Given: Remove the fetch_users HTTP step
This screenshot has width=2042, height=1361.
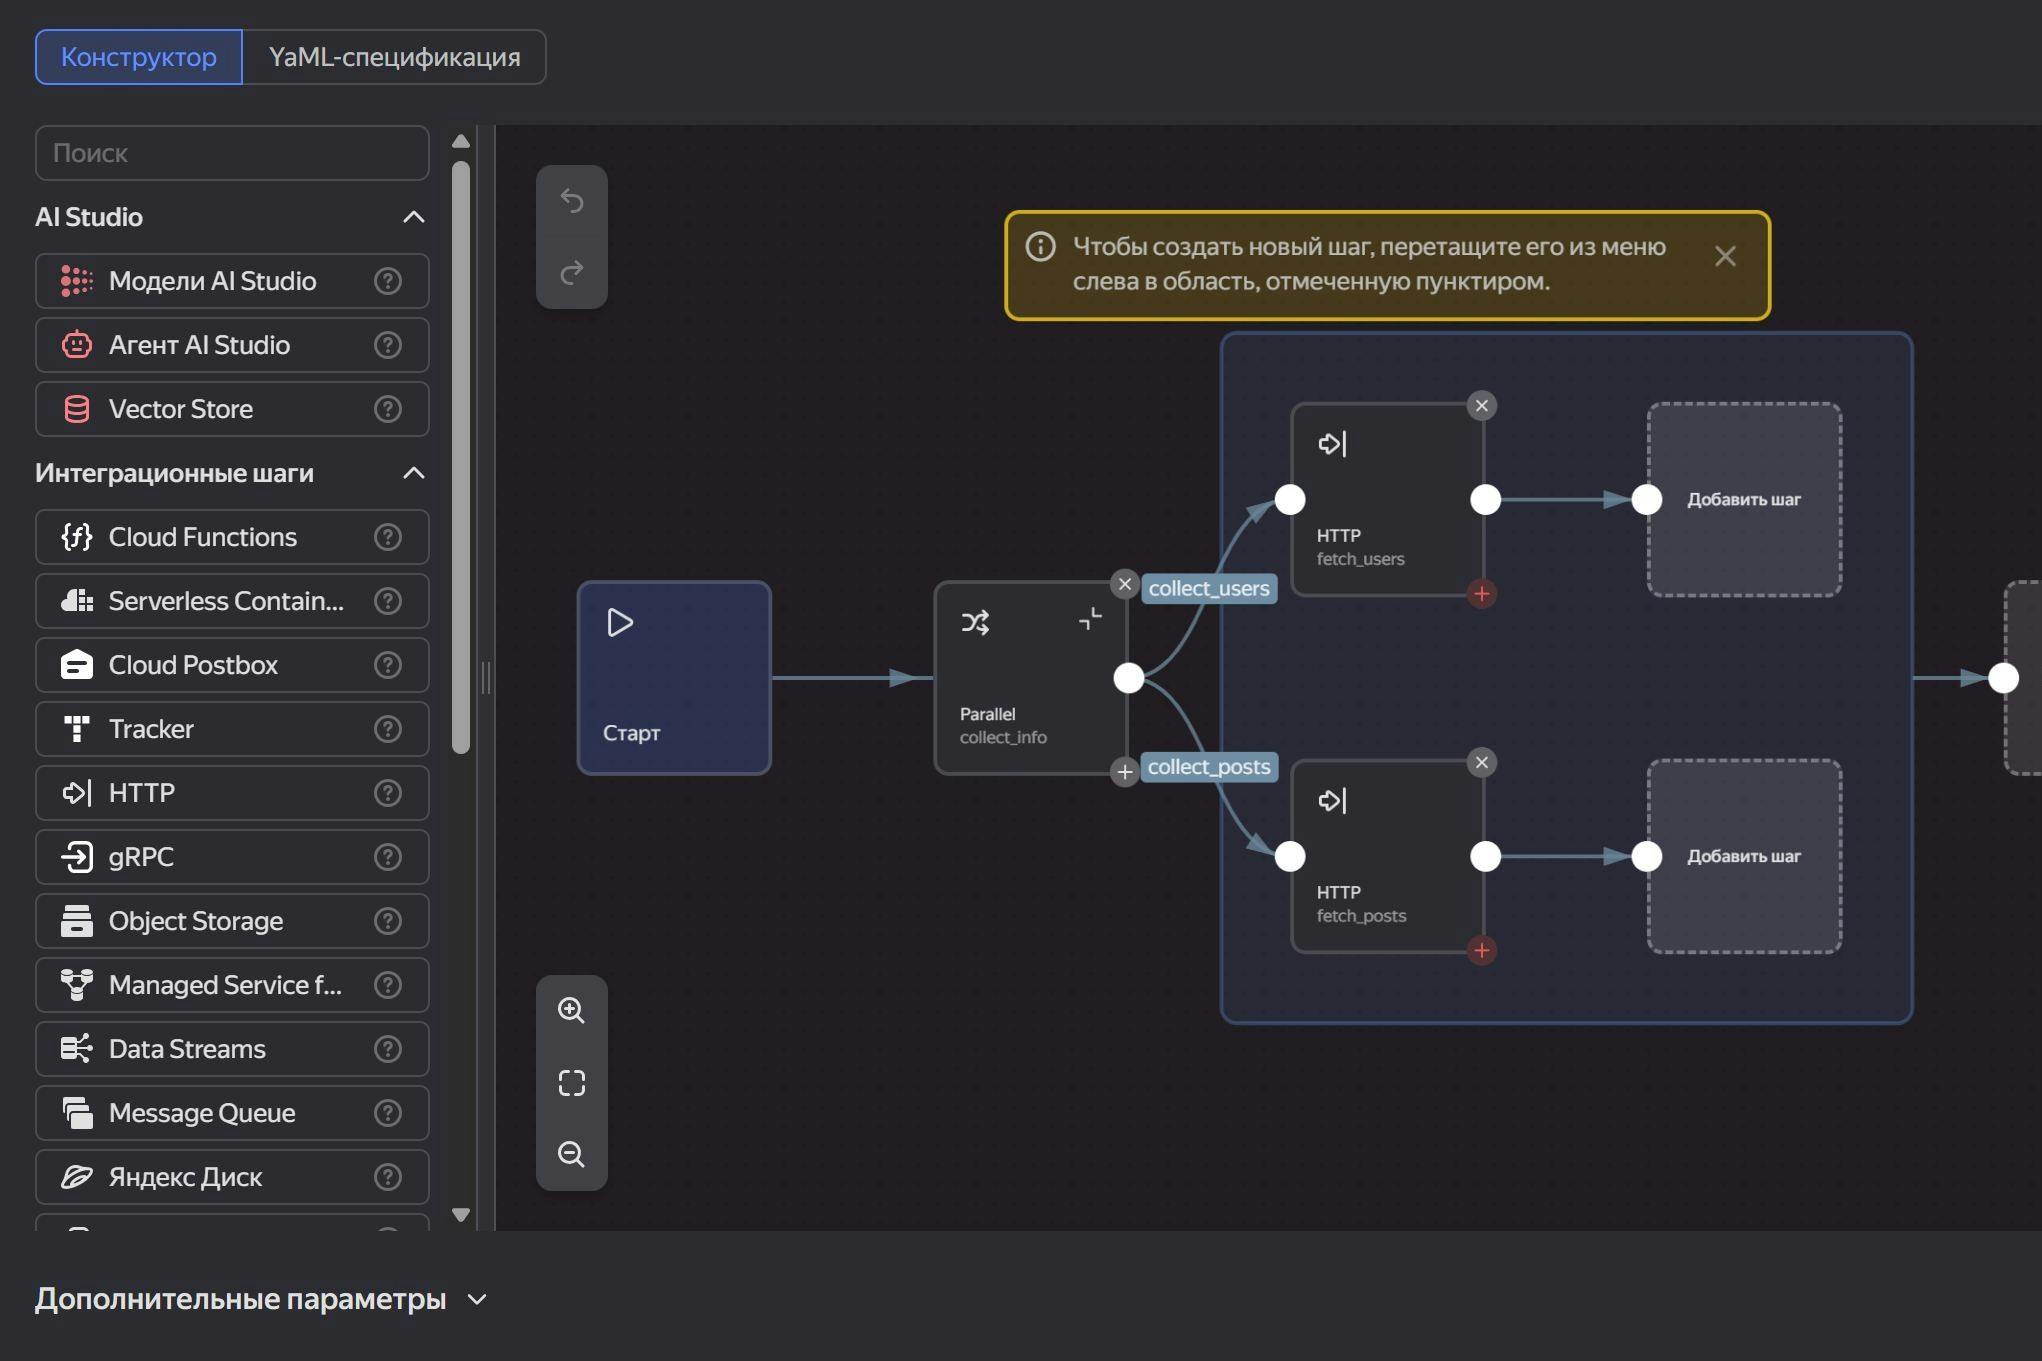Looking at the screenshot, I should point(1481,406).
